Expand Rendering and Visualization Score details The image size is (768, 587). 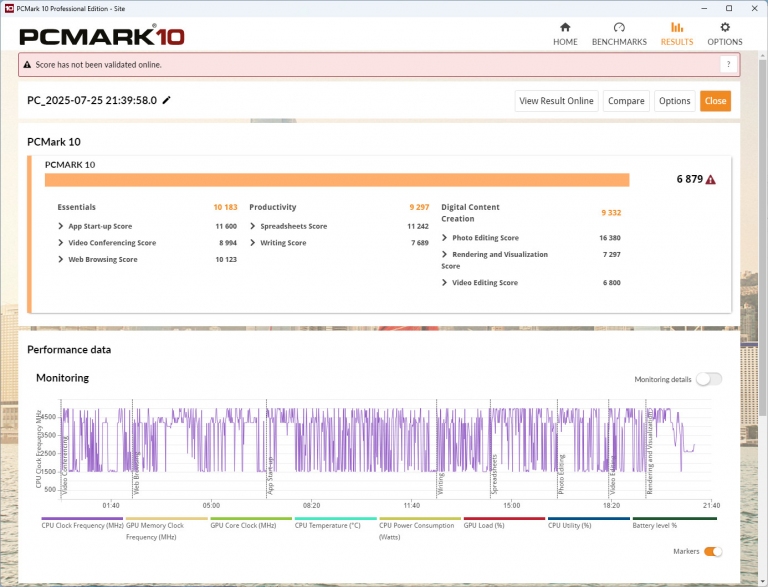[x=445, y=254]
